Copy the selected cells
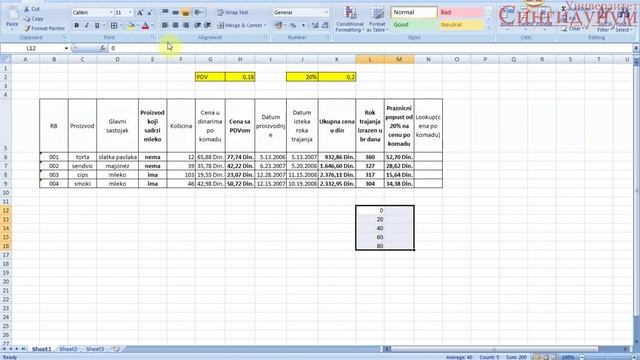 33,19
